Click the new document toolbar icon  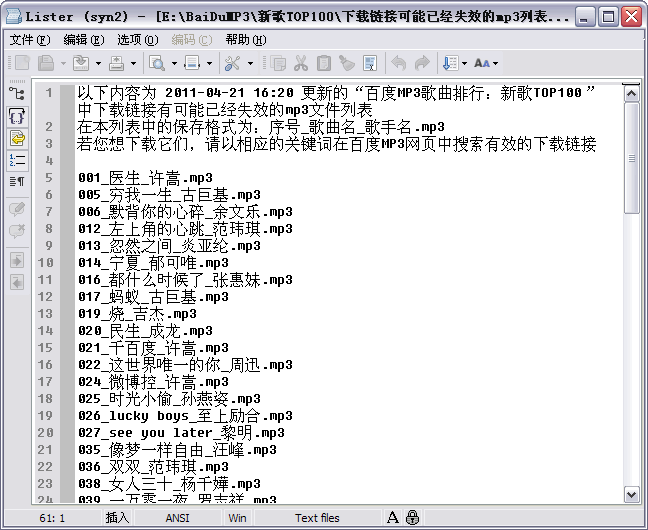[x=22, y=63]
